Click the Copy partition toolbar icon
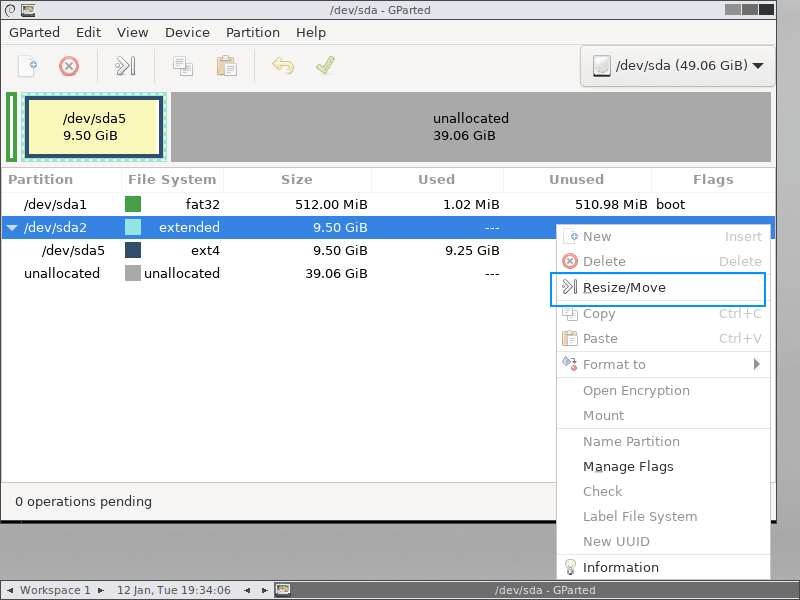Viewport: 800px width, 600px height. pyautogui.click(x=183, y=66)
